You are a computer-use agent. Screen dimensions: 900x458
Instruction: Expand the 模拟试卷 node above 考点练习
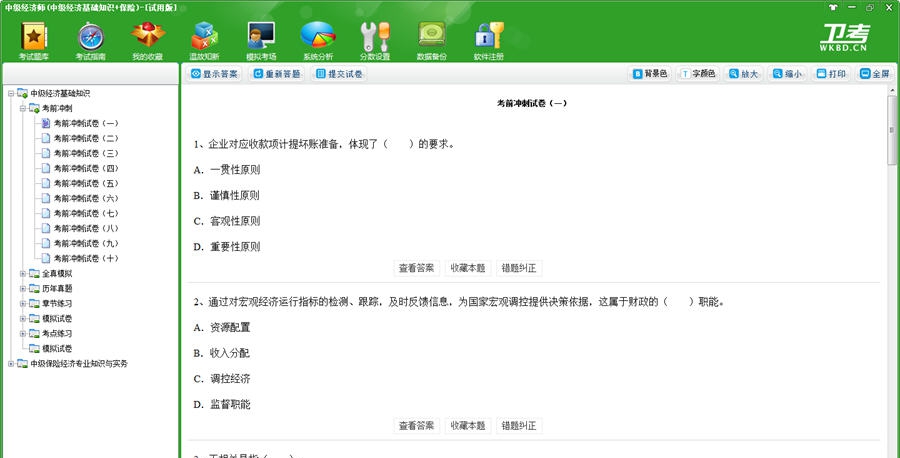click(22, 318)
